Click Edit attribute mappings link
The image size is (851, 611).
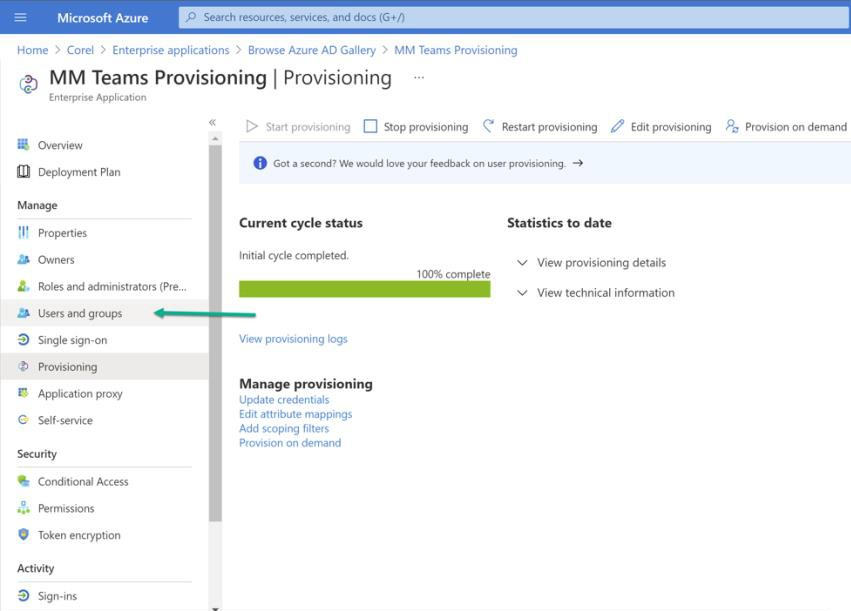pos(296,414)
